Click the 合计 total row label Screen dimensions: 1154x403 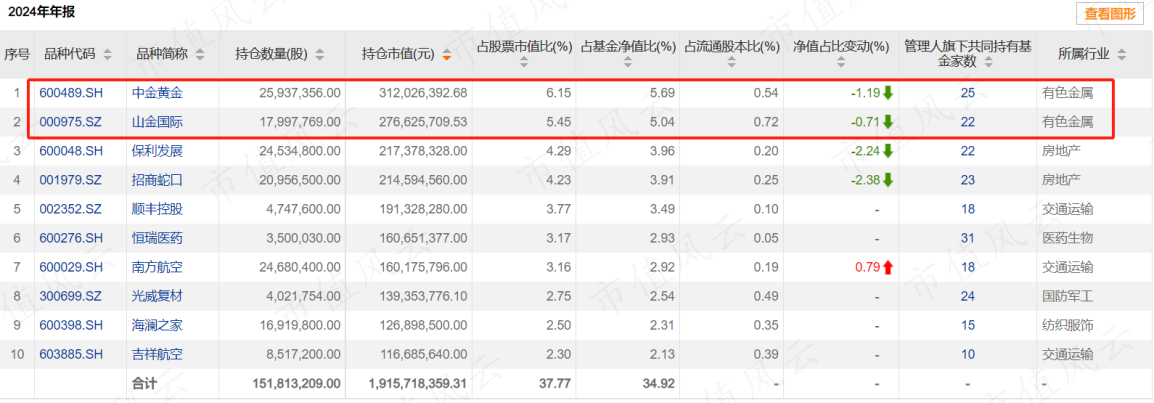click(144, 383)
